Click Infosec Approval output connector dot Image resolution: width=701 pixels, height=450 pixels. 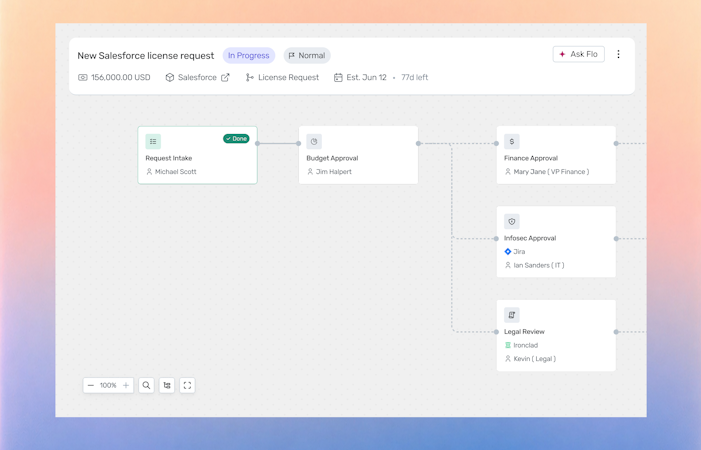click(616, 239)
